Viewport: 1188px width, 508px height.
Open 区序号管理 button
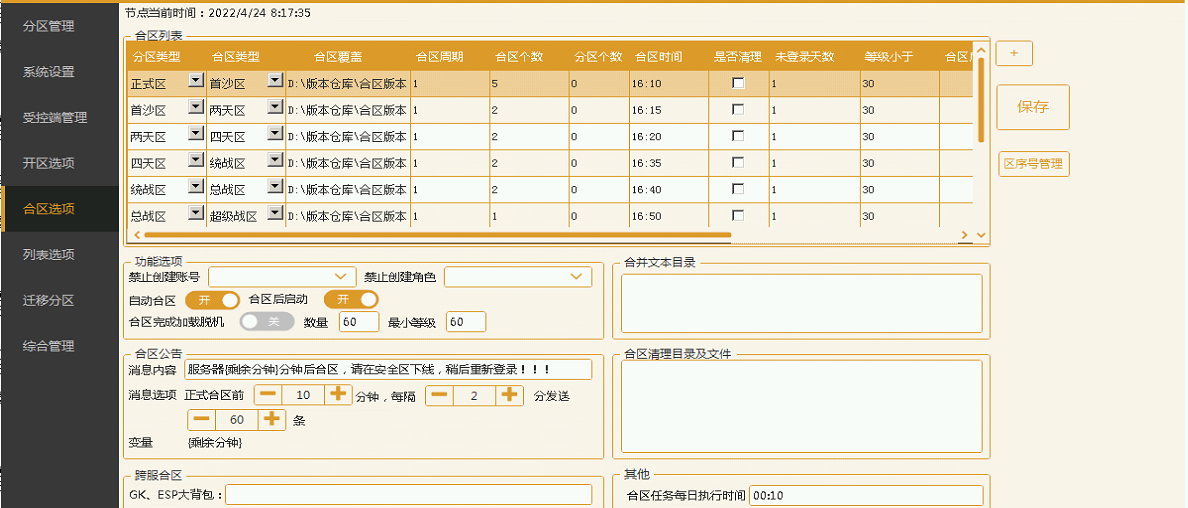point(1034,164)
